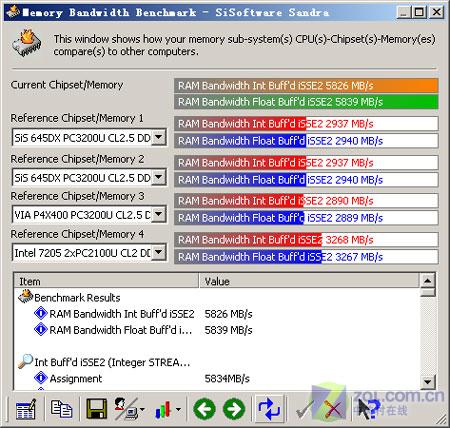Viewport: 450px width, 428px height.
Task: Click the checkmark OK icon
Action: tap(304, 409)
